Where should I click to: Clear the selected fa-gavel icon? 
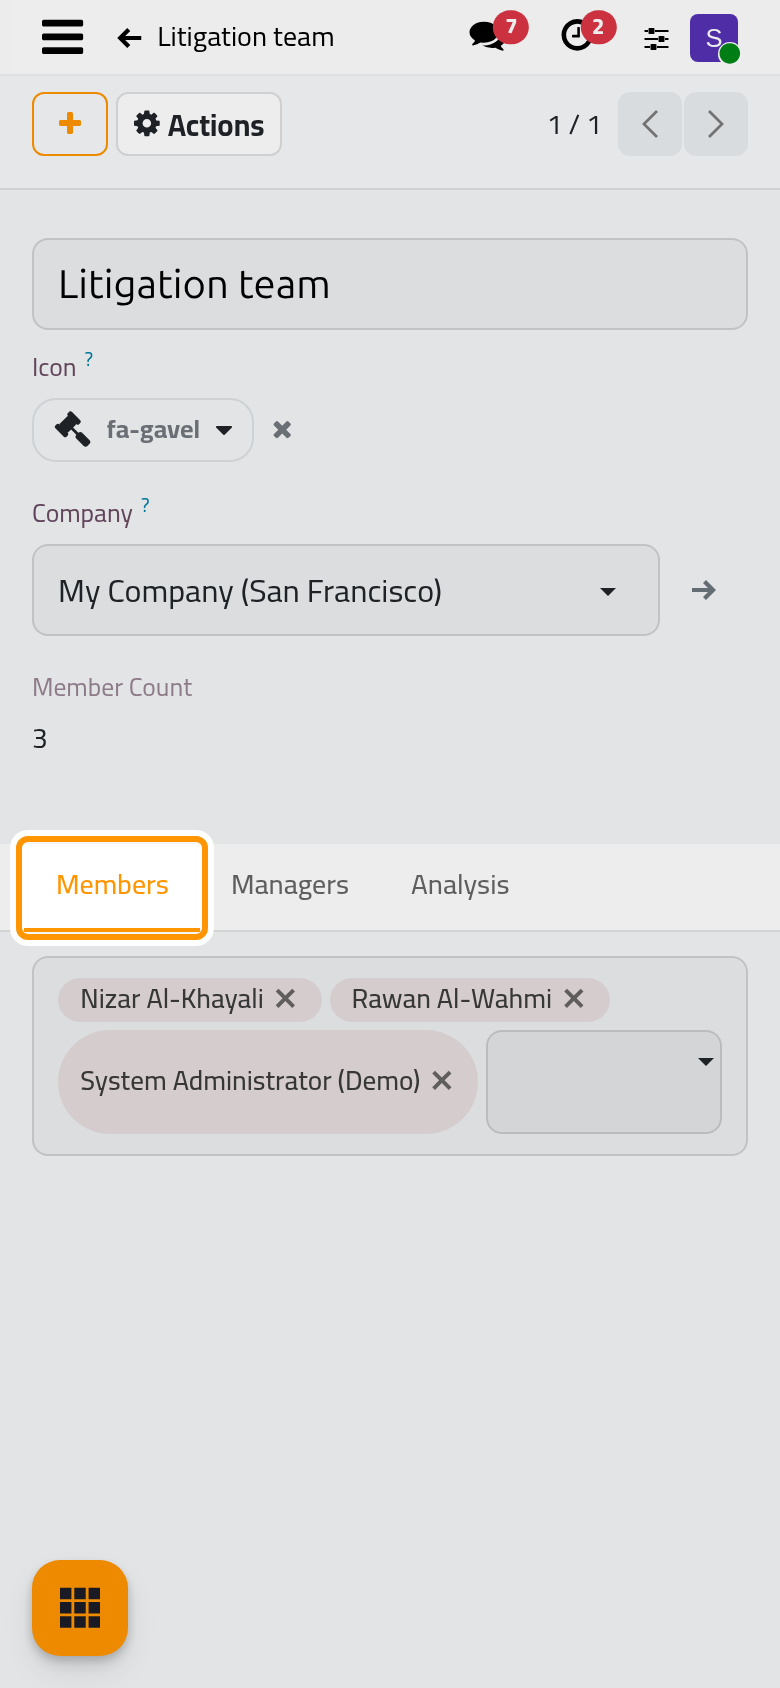pos(283,430)
